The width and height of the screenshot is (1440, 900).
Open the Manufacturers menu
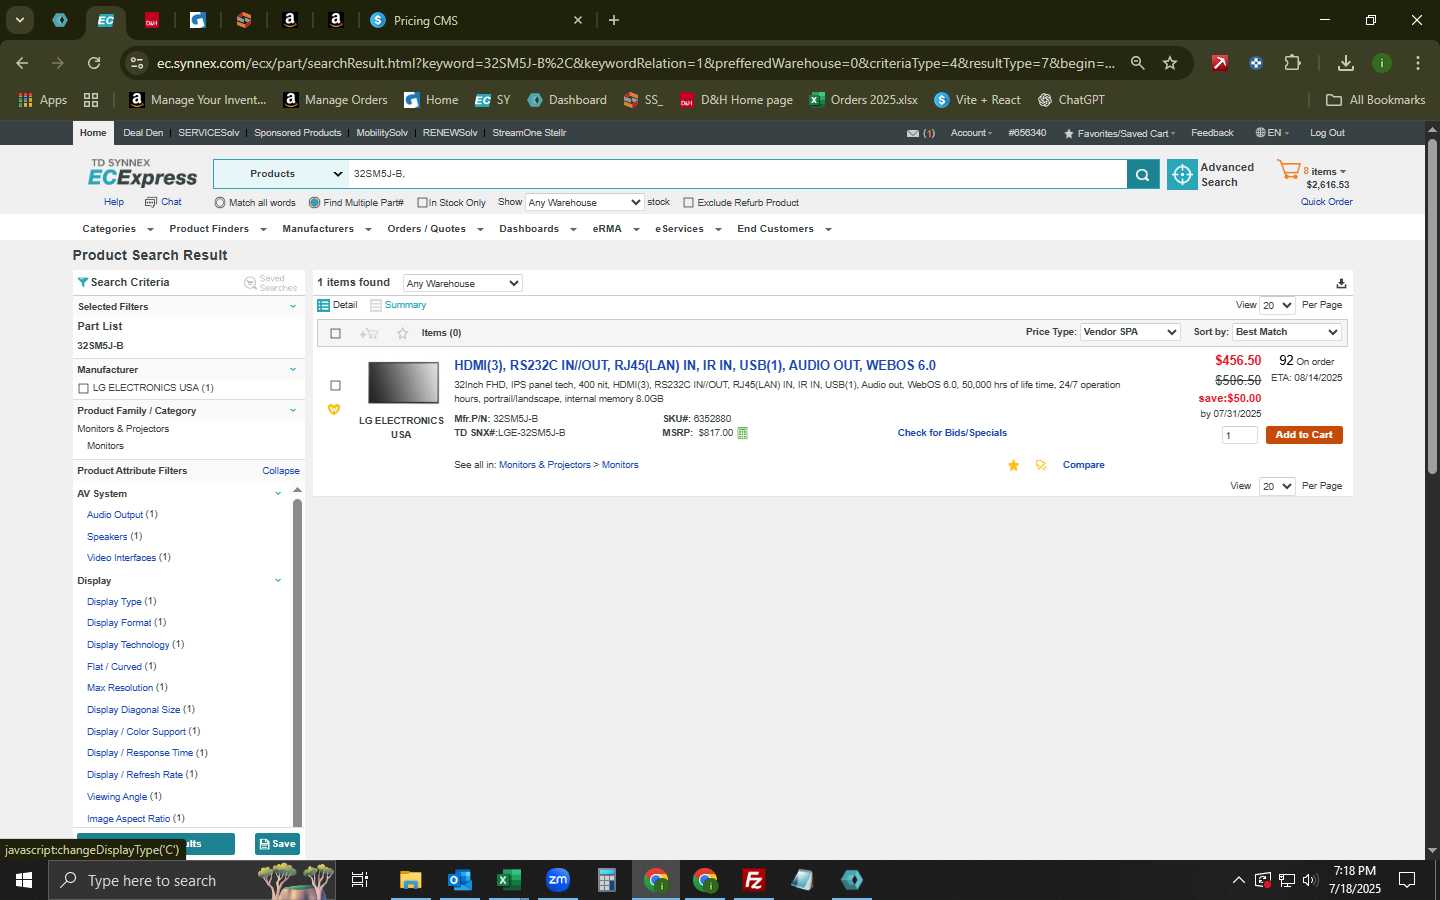(326, 229)
